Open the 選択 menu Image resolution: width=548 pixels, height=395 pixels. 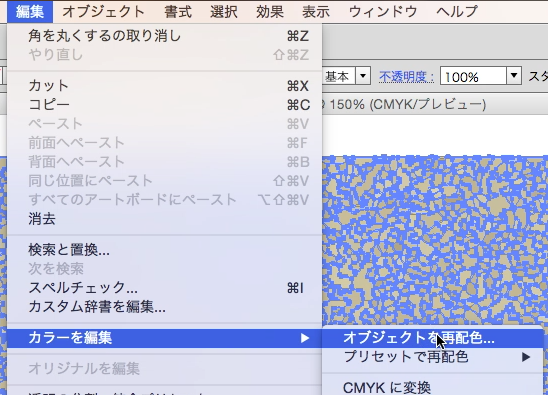point(224,12)
